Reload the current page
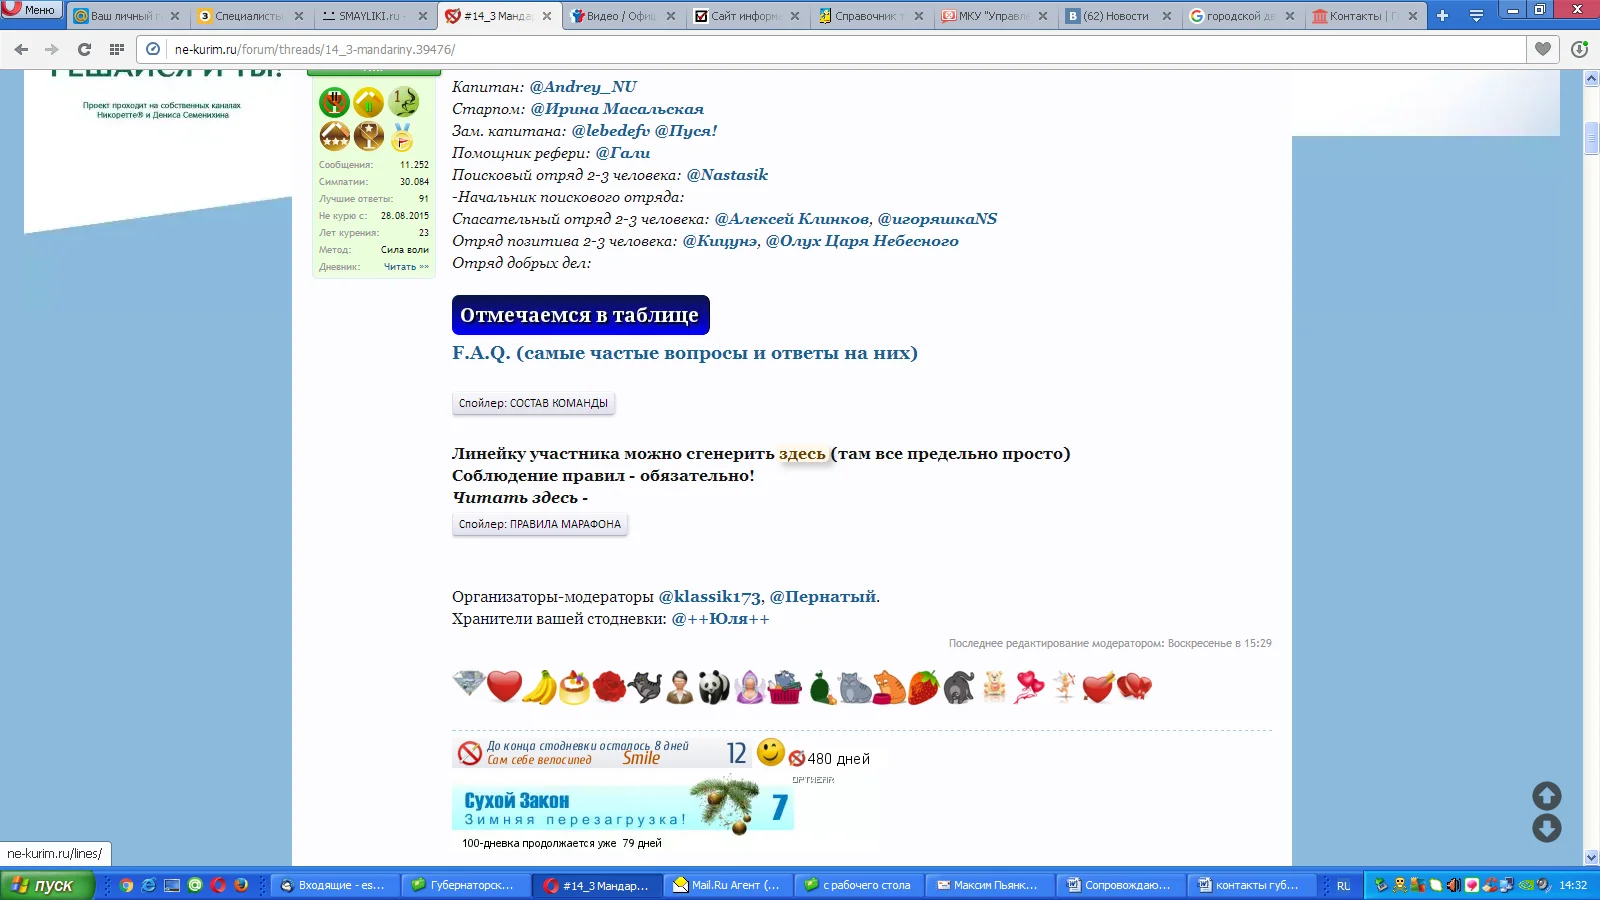This screenshot has height=900, width=1600. [85, 49]
